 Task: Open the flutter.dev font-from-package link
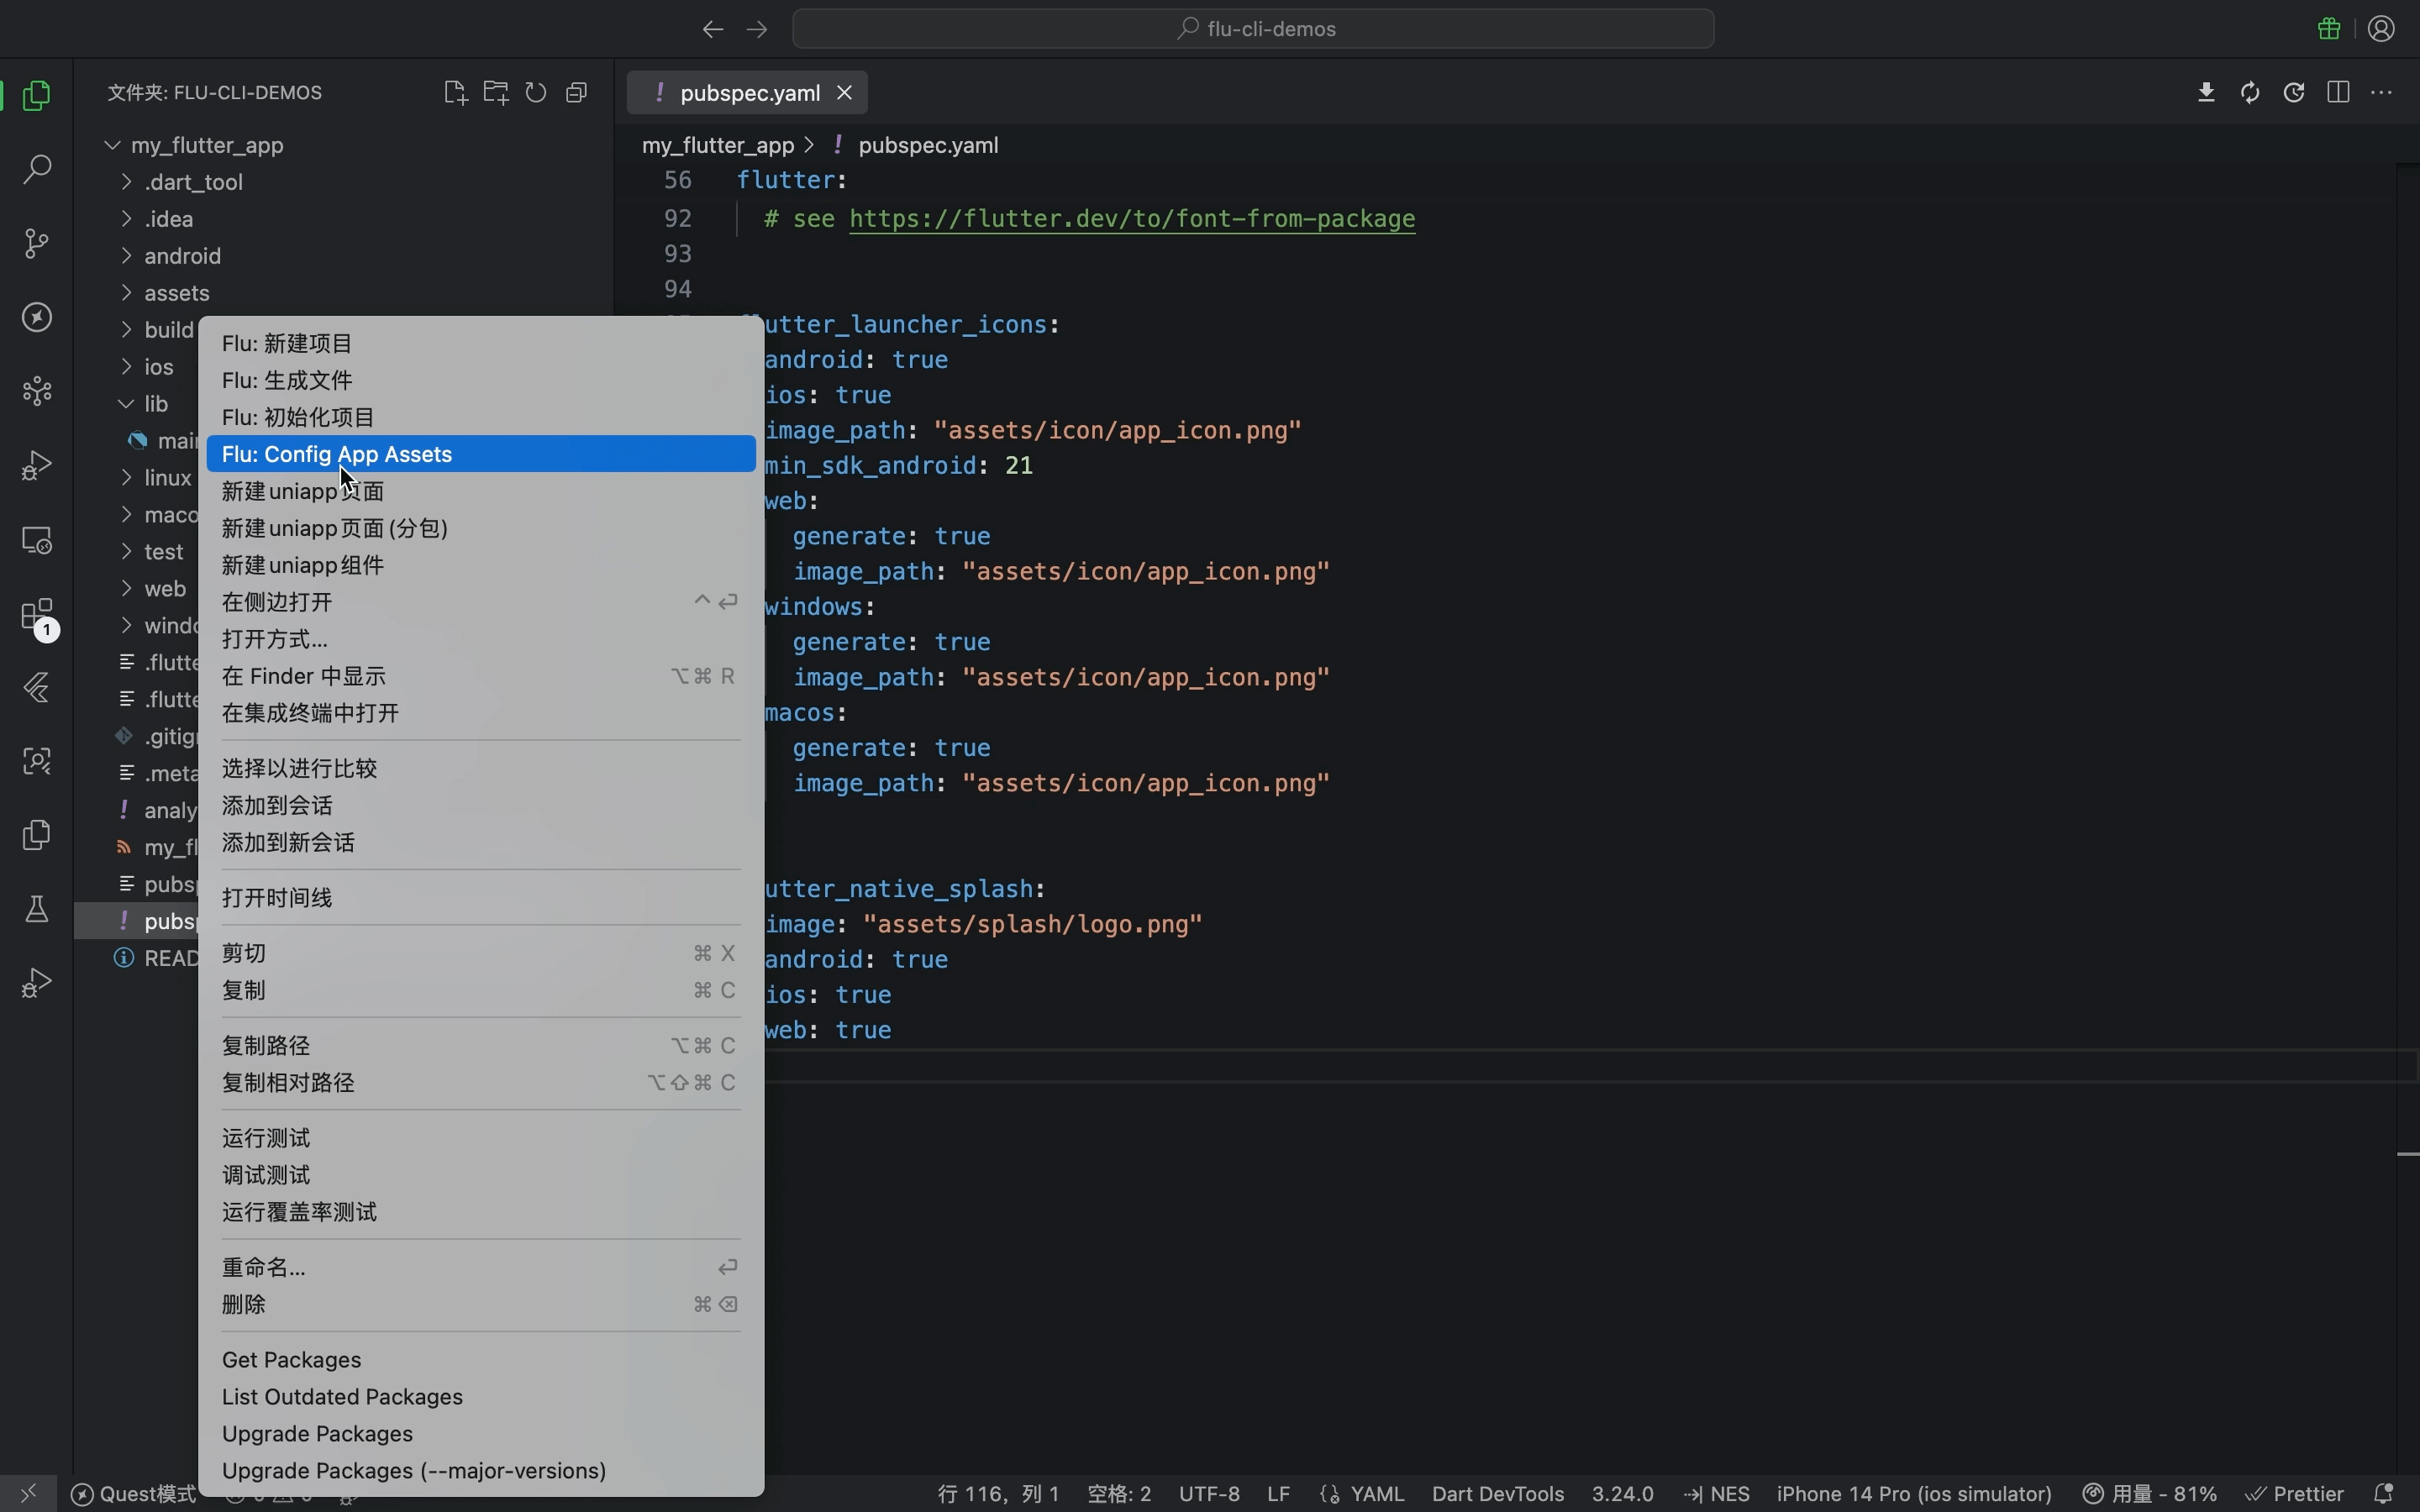tap(1131, 220)
